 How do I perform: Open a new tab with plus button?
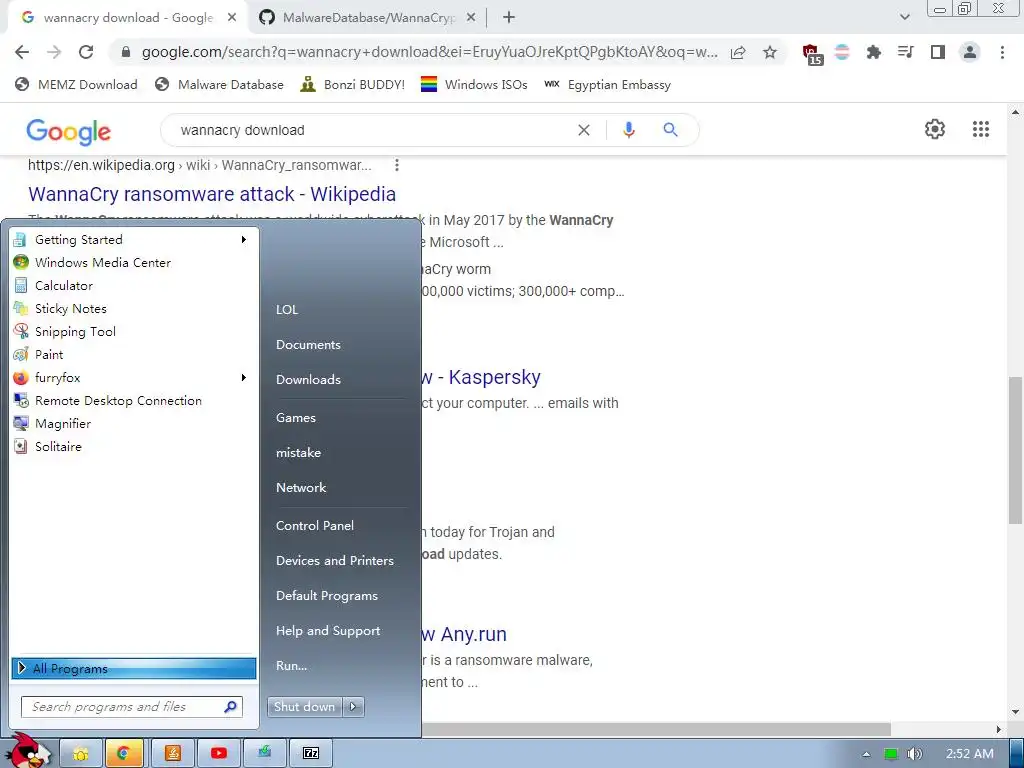[509, 18]
